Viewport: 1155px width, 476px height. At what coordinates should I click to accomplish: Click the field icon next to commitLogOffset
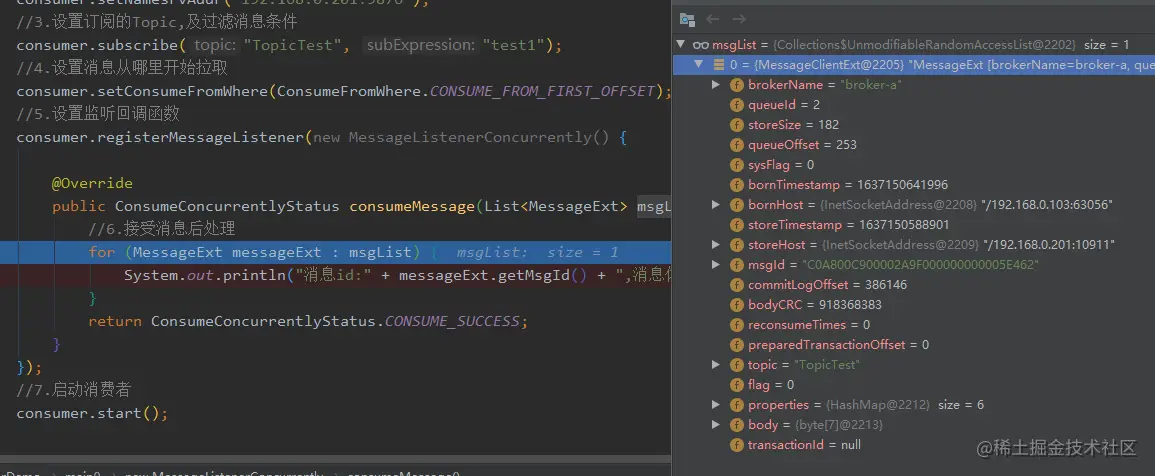736,284
